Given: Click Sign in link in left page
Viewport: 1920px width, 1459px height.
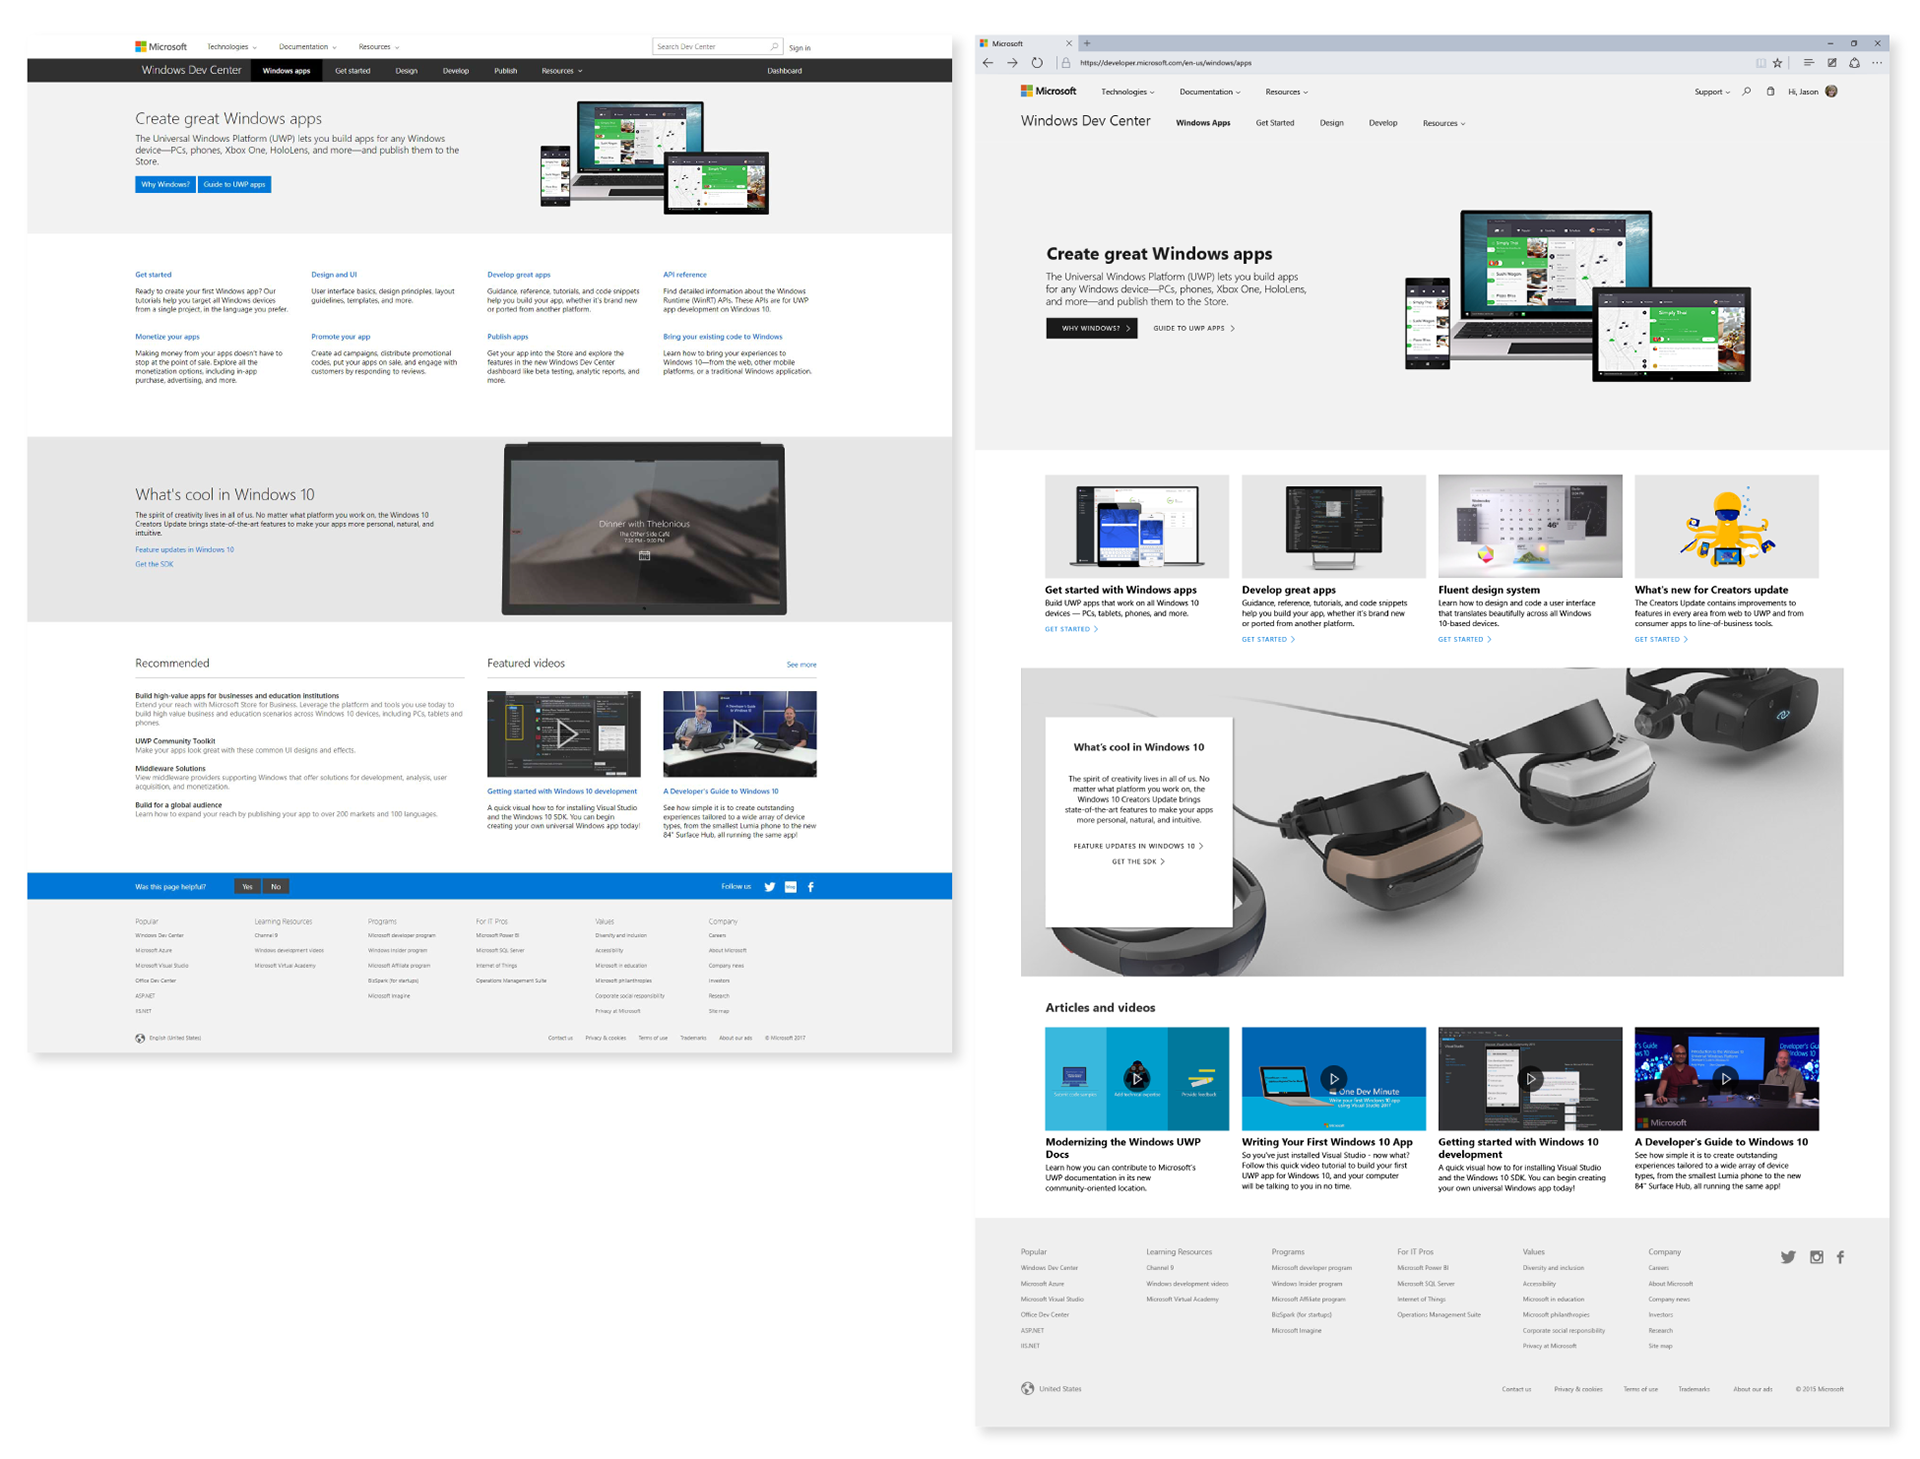Looking at the screenshot, I should click(799, 48).
